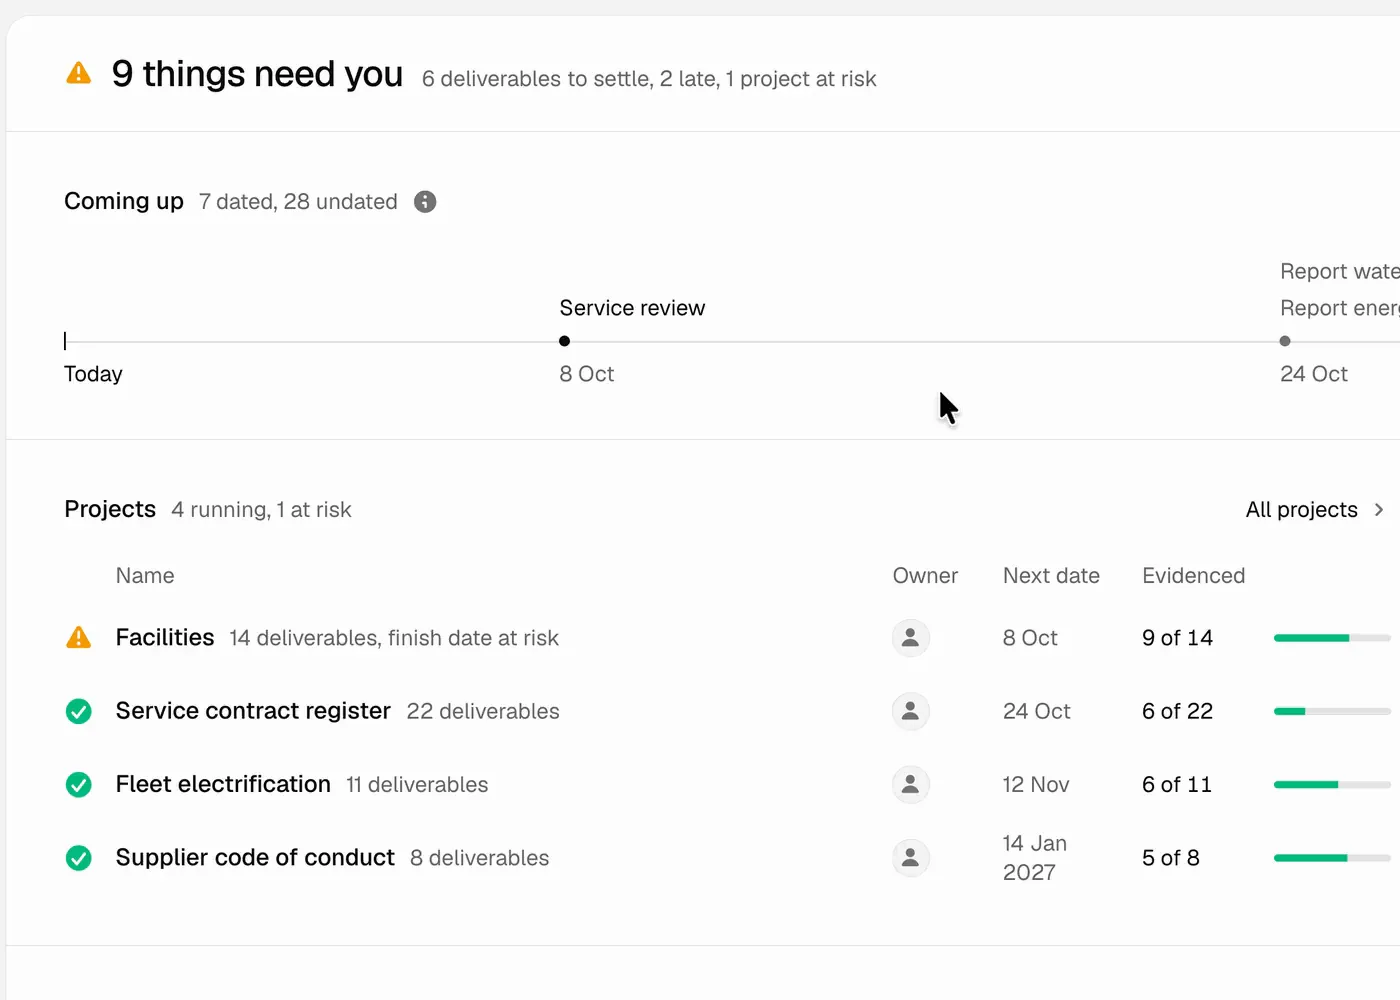The width and height of the screenshot is (1400, 1000).
Task: Click the '6 of 11' evidenced value
Action: point(1176,785)
